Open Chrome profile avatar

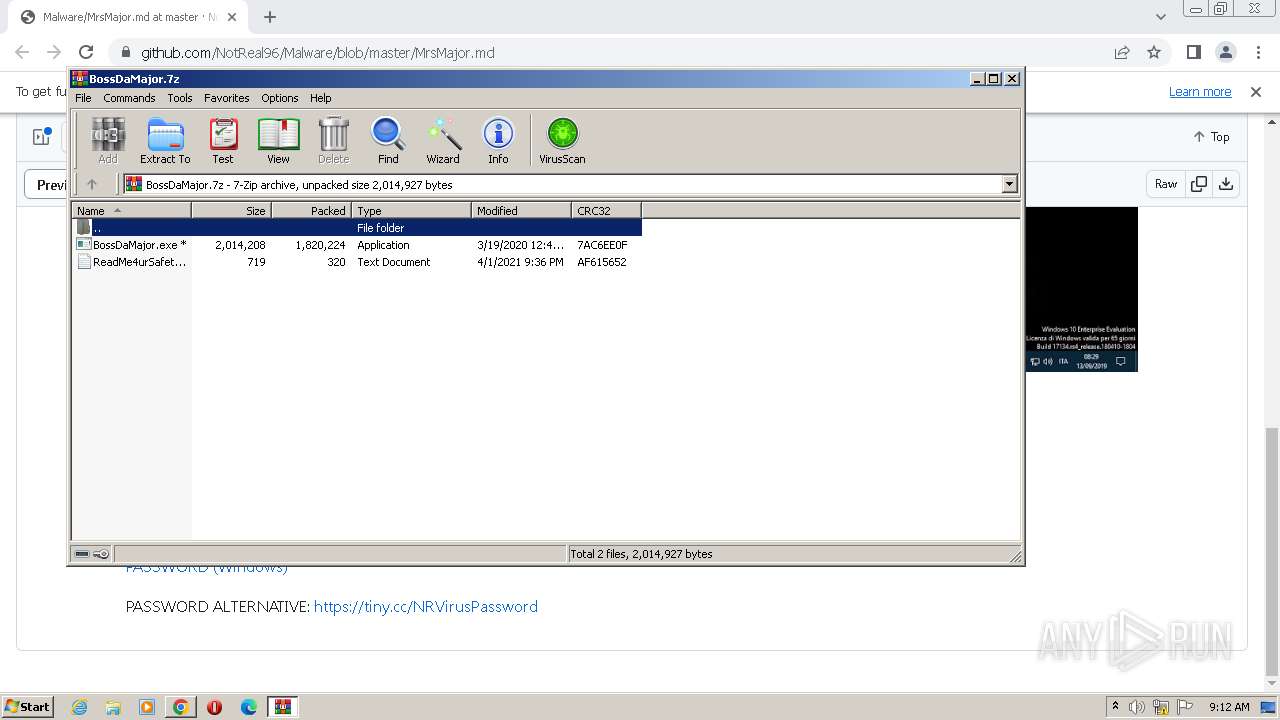pyautogui.click(x=1225, y=52)
